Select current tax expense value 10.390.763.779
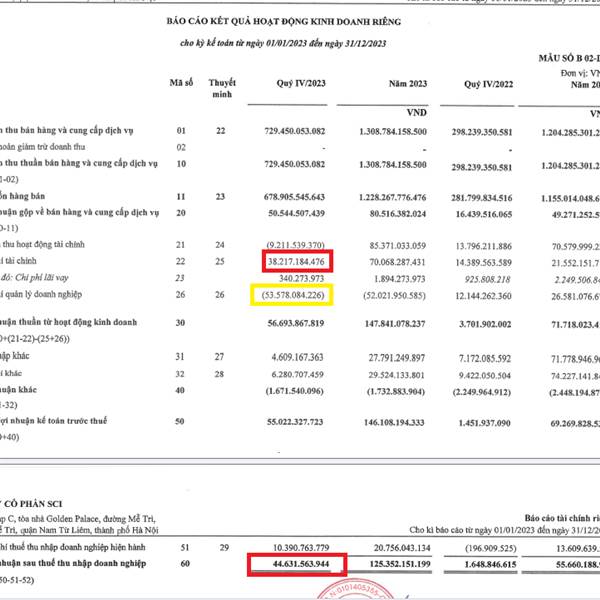The image size is (600, 600). (x=301, y=548)
